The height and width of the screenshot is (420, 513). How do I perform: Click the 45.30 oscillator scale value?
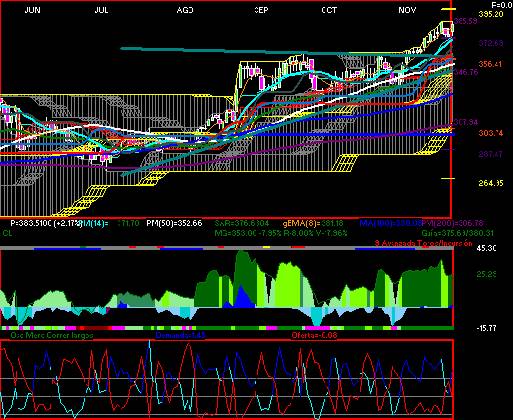pos(487,248)
